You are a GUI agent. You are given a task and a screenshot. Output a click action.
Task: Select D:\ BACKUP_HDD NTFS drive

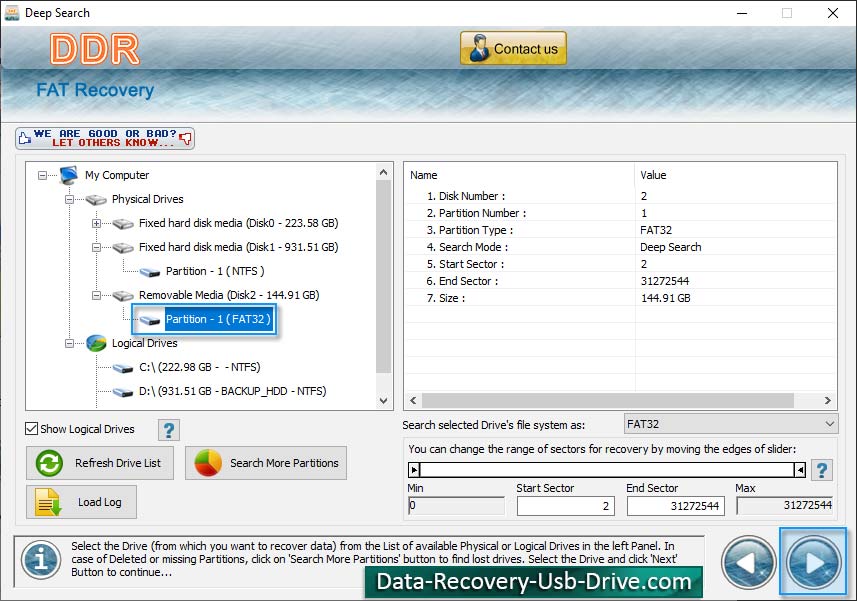coord(232,391)
